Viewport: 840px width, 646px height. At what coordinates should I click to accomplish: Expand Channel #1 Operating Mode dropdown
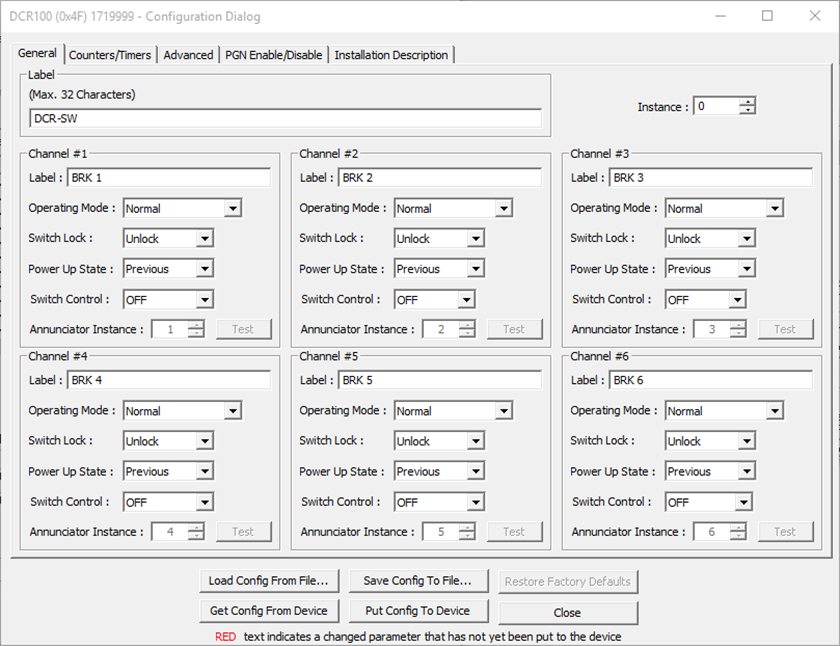(232, 209)
